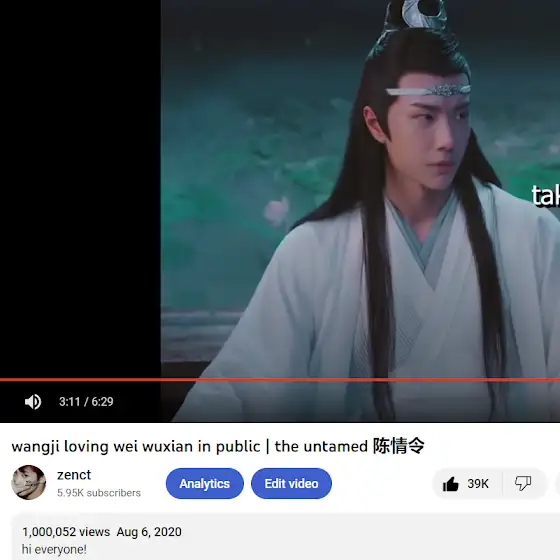The height and width of the screenshot is (560, 560).
Task: Like the video with the thumbs-up icon
Action: (451, 484)
